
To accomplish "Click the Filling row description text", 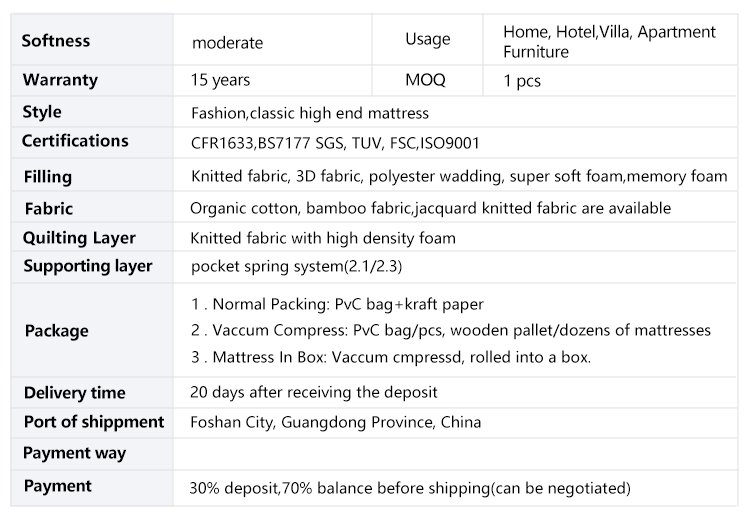I will click(x=459, y=177).
